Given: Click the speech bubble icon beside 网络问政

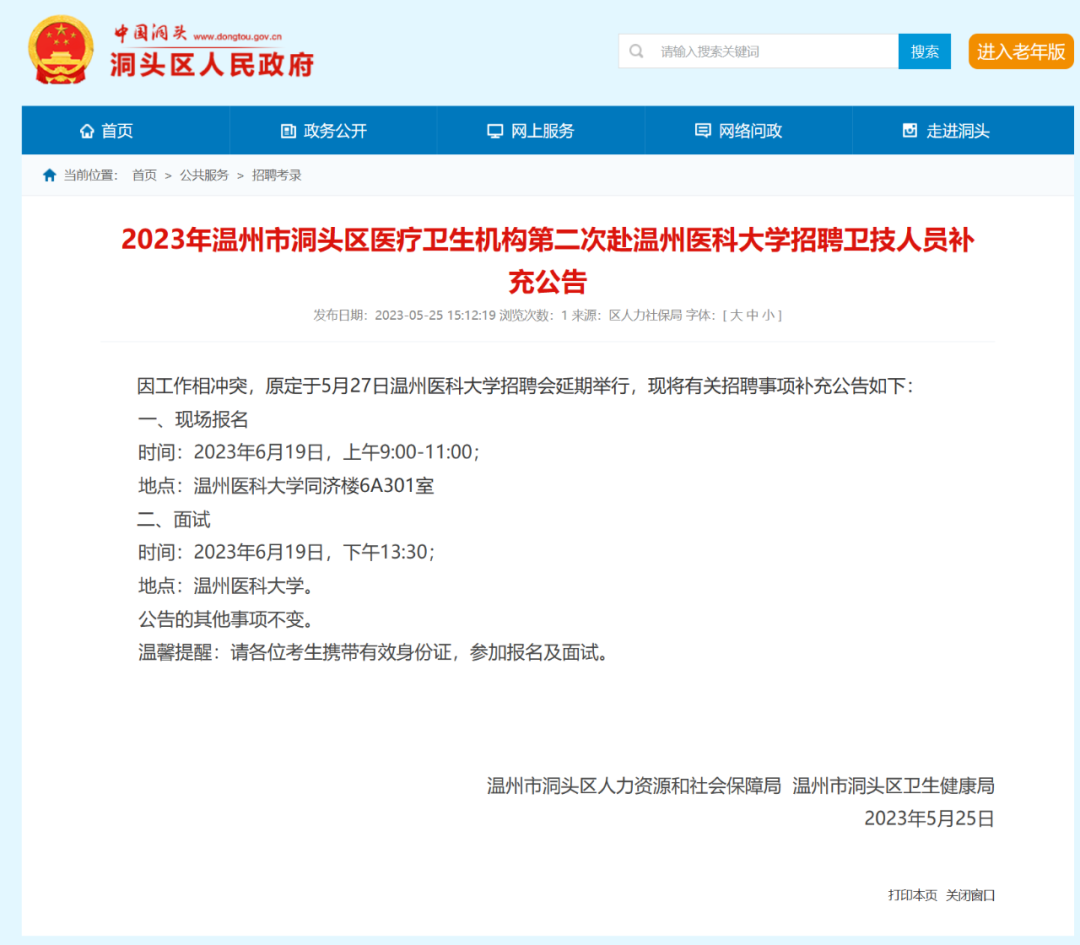Looking at the screenshot, I should click(x=702, y=130).
